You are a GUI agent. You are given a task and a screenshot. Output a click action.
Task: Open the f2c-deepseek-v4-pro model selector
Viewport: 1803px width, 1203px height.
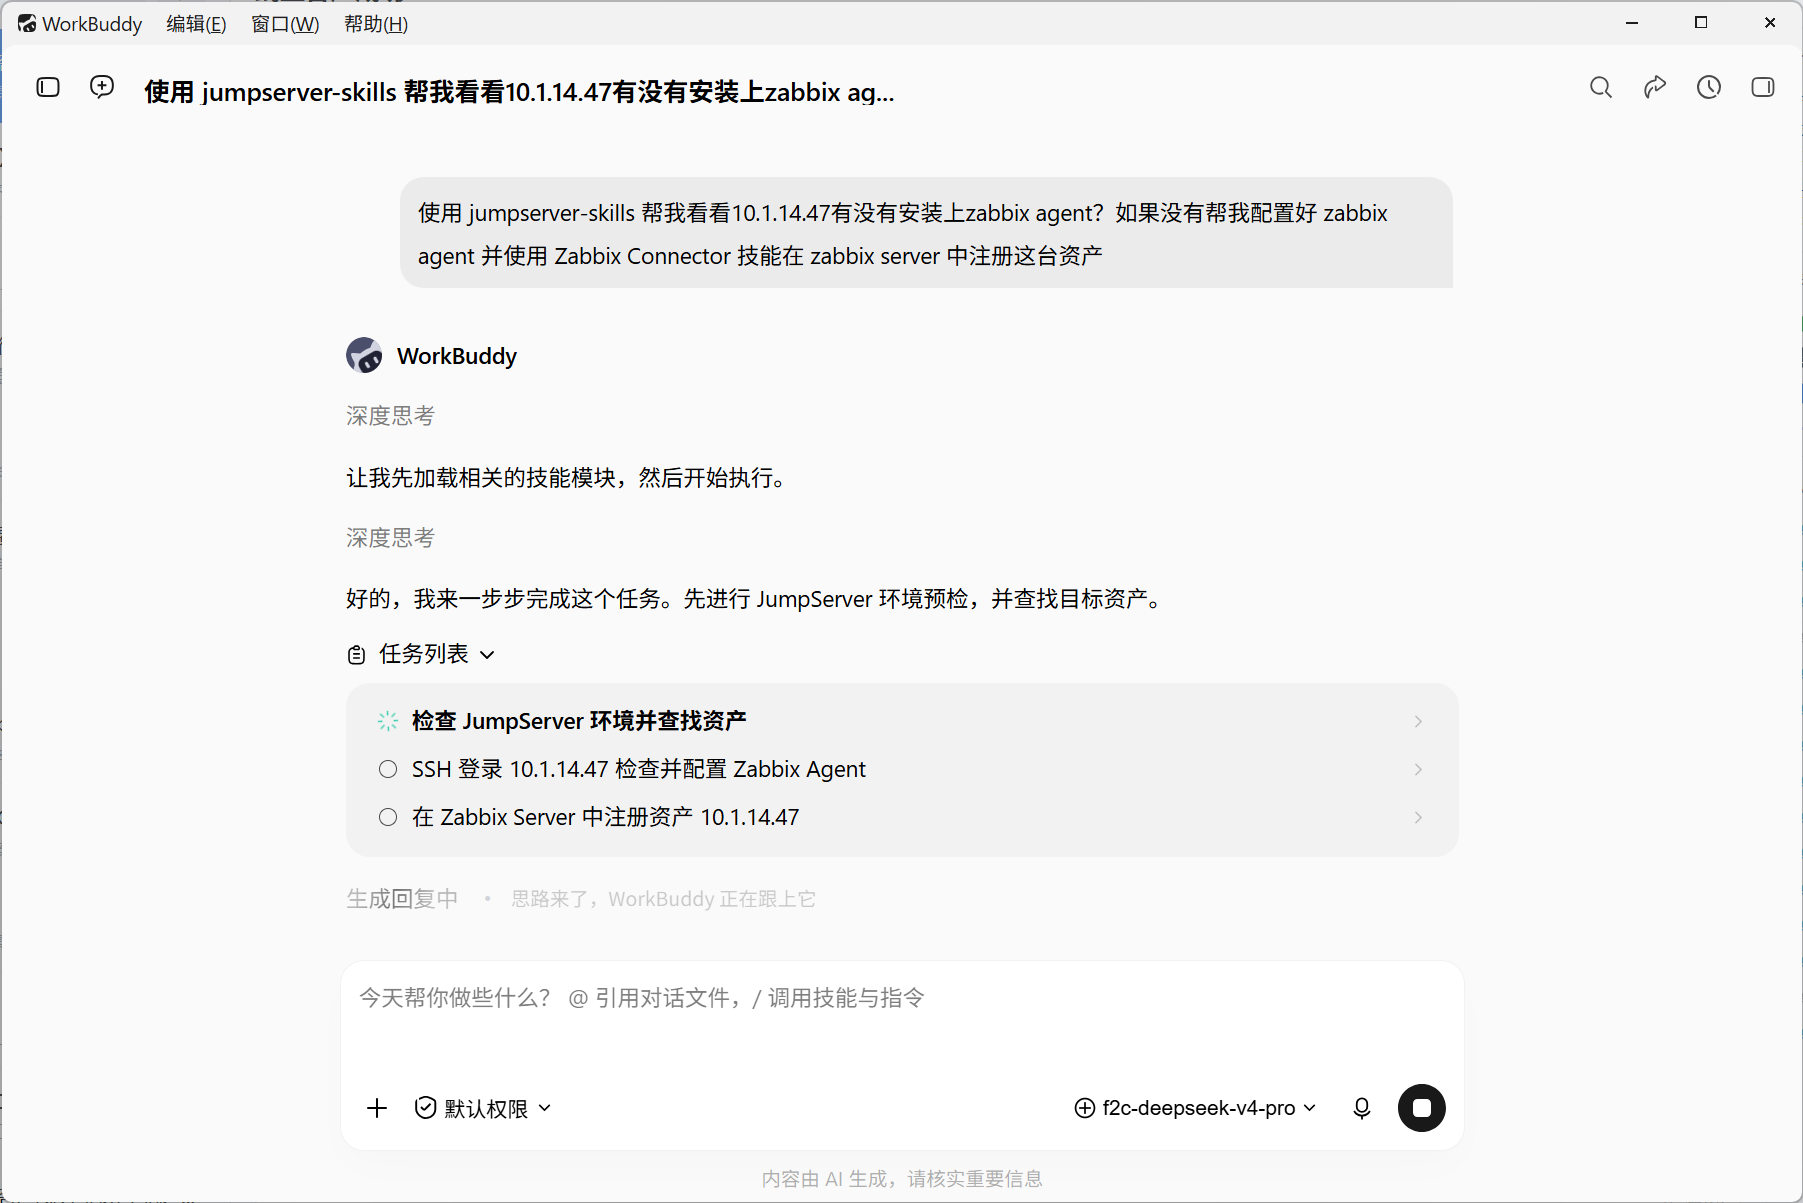[x=1196, y=1108]
